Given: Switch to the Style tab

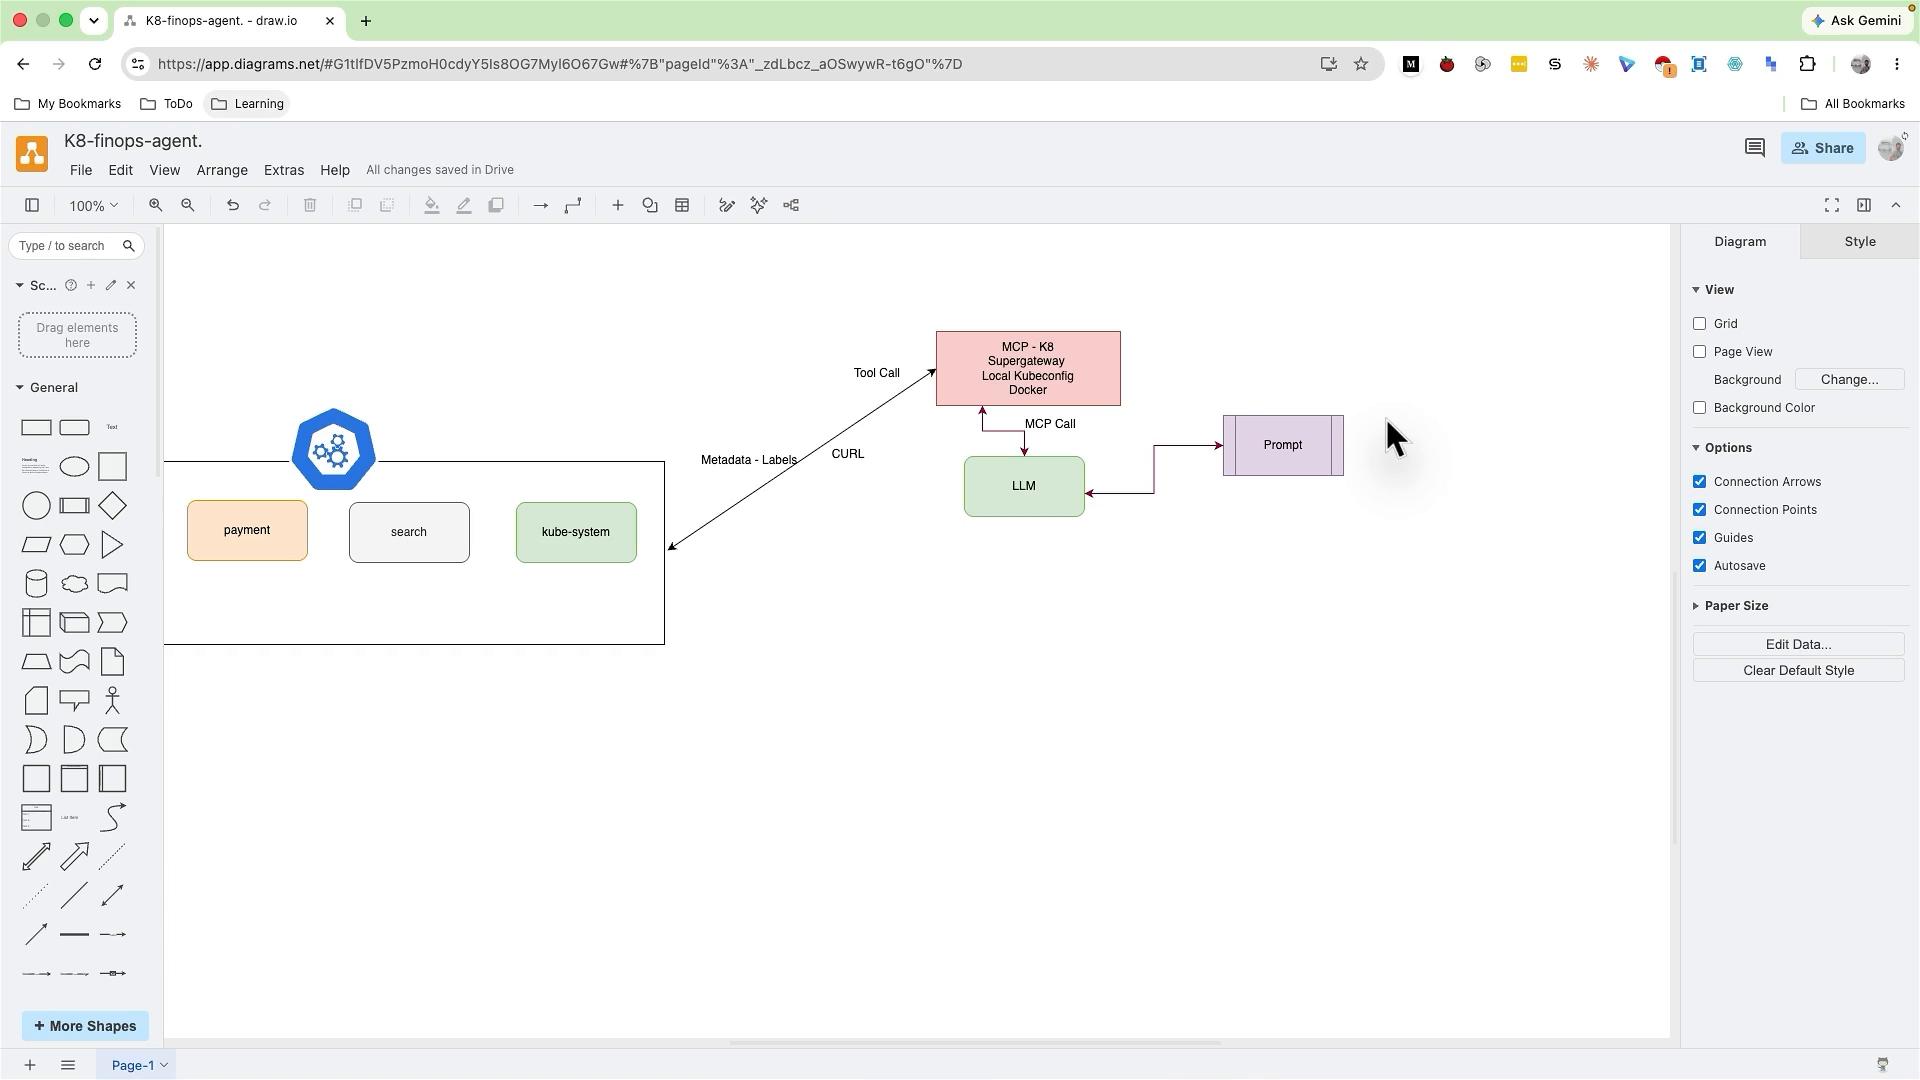Looking at the screenshot, I should (x=1860, y=242).
